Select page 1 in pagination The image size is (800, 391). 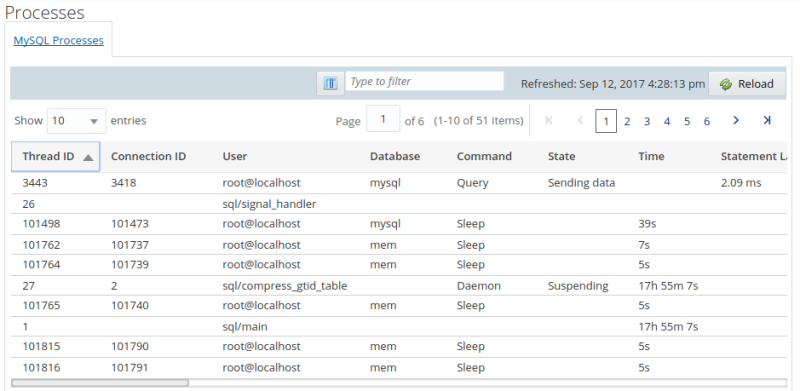(x=606, y=121)
